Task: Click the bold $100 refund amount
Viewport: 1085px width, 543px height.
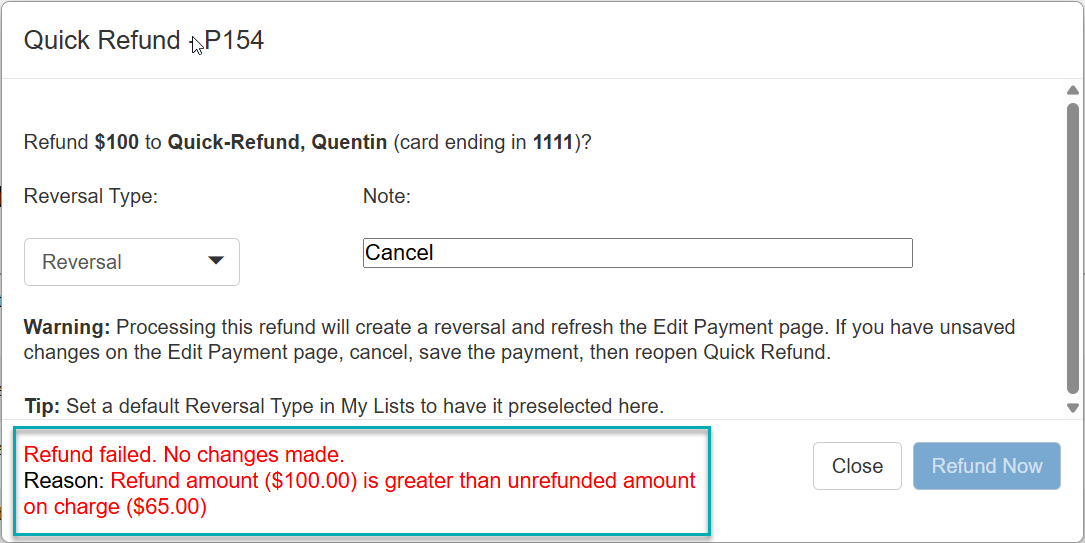Action: [x=116, y=142]
